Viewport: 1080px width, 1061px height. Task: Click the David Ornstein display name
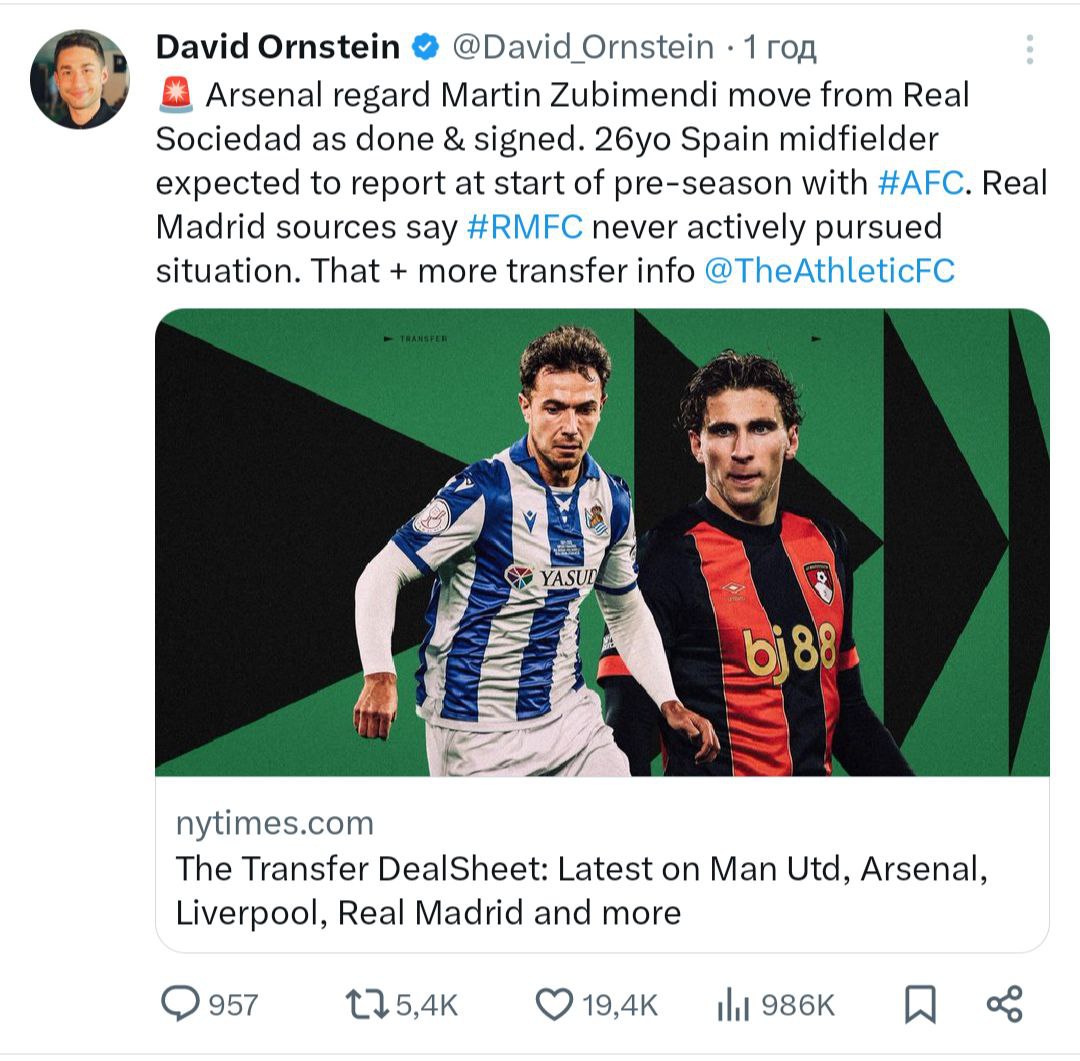point(279,46)
